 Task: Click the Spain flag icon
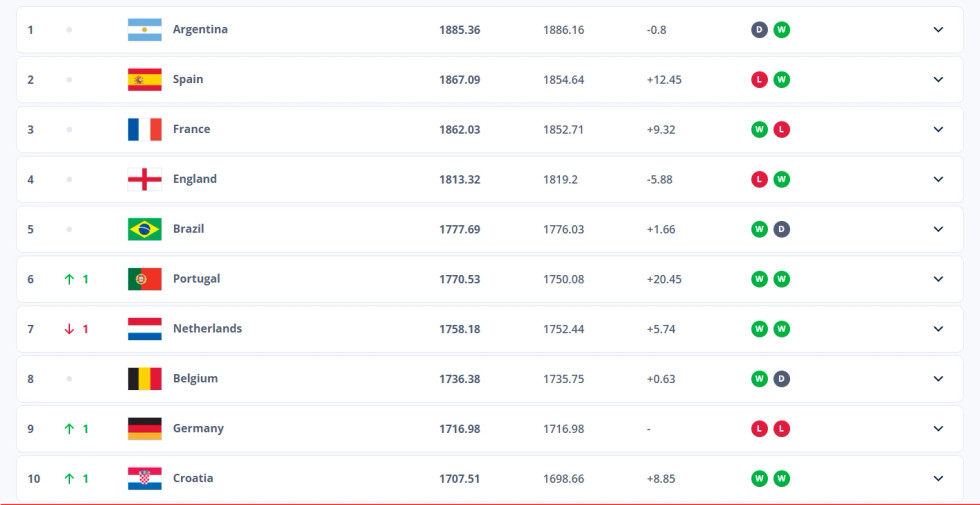pyautogui.click(x=144, y=79)
